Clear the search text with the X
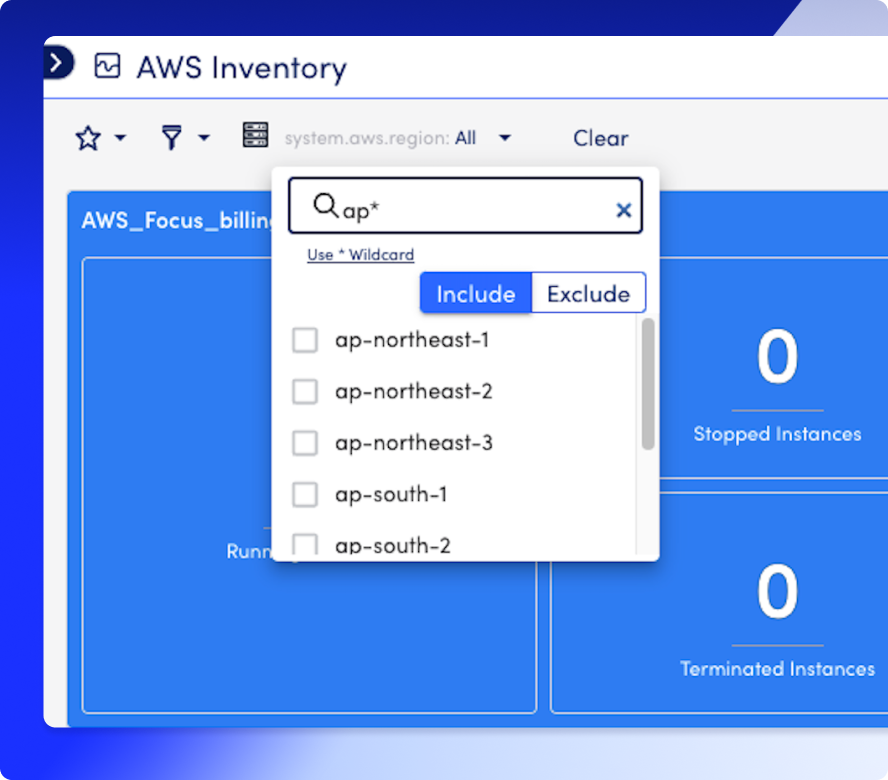Viewport: 888px width, 780px height. click(x=624, y=210)
